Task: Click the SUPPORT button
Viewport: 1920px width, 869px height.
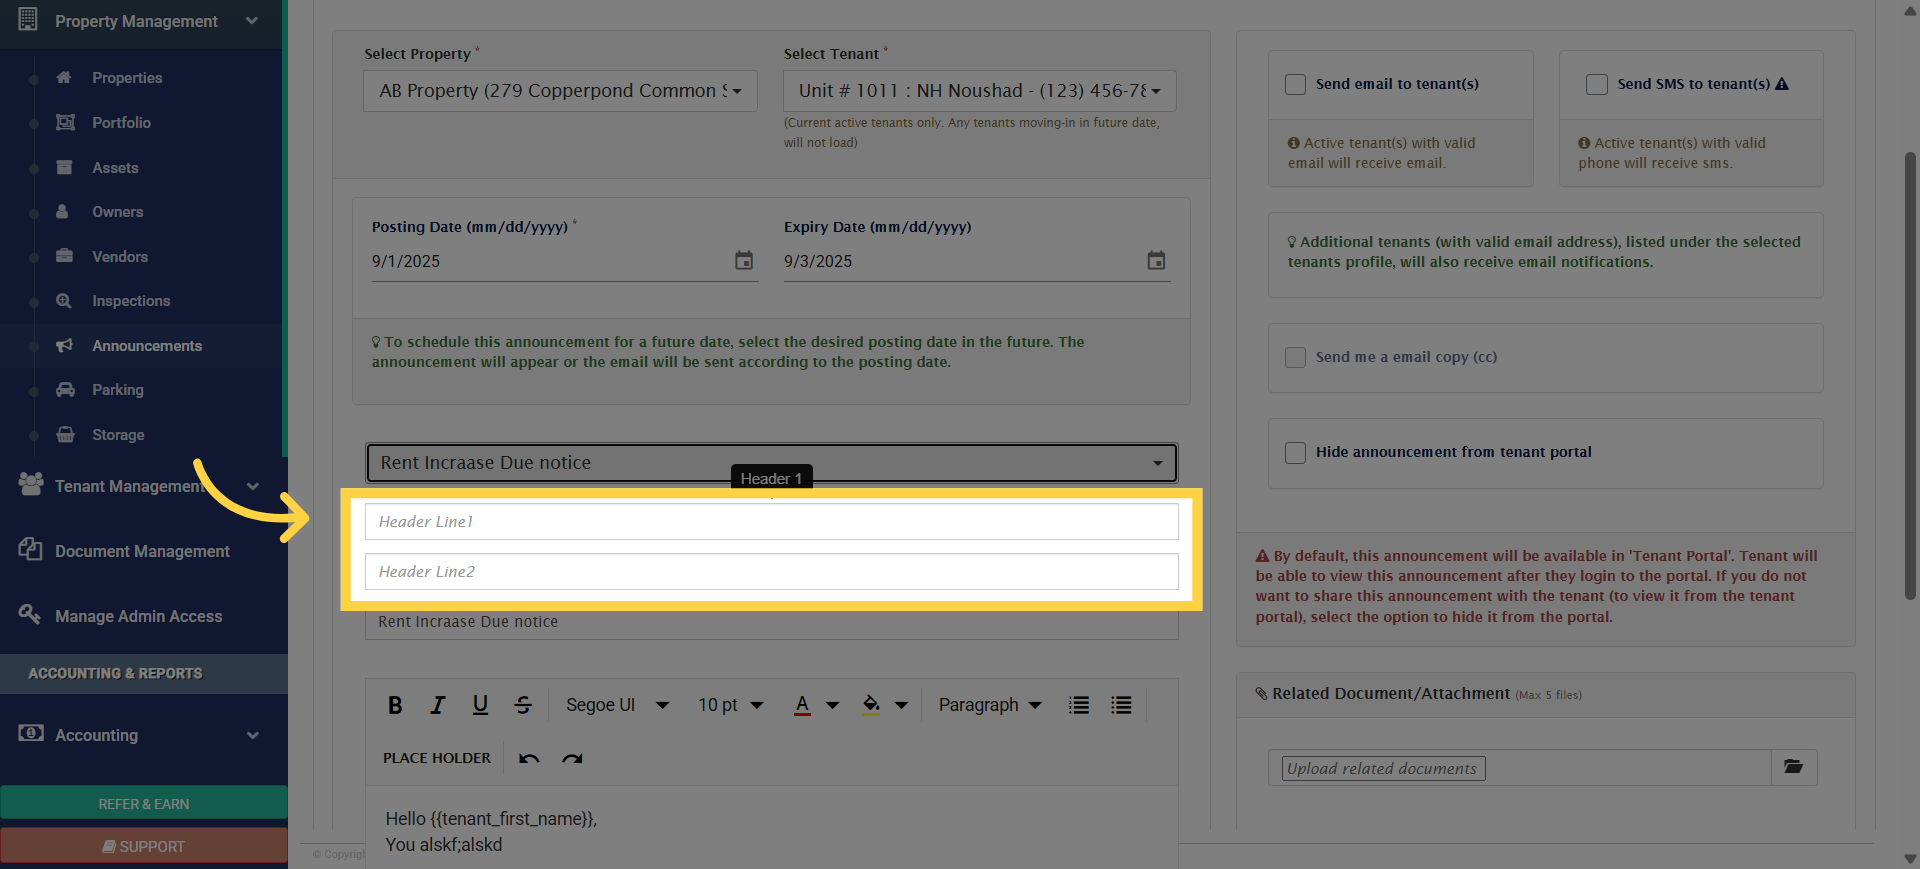Action: click(x=144, y=846)
